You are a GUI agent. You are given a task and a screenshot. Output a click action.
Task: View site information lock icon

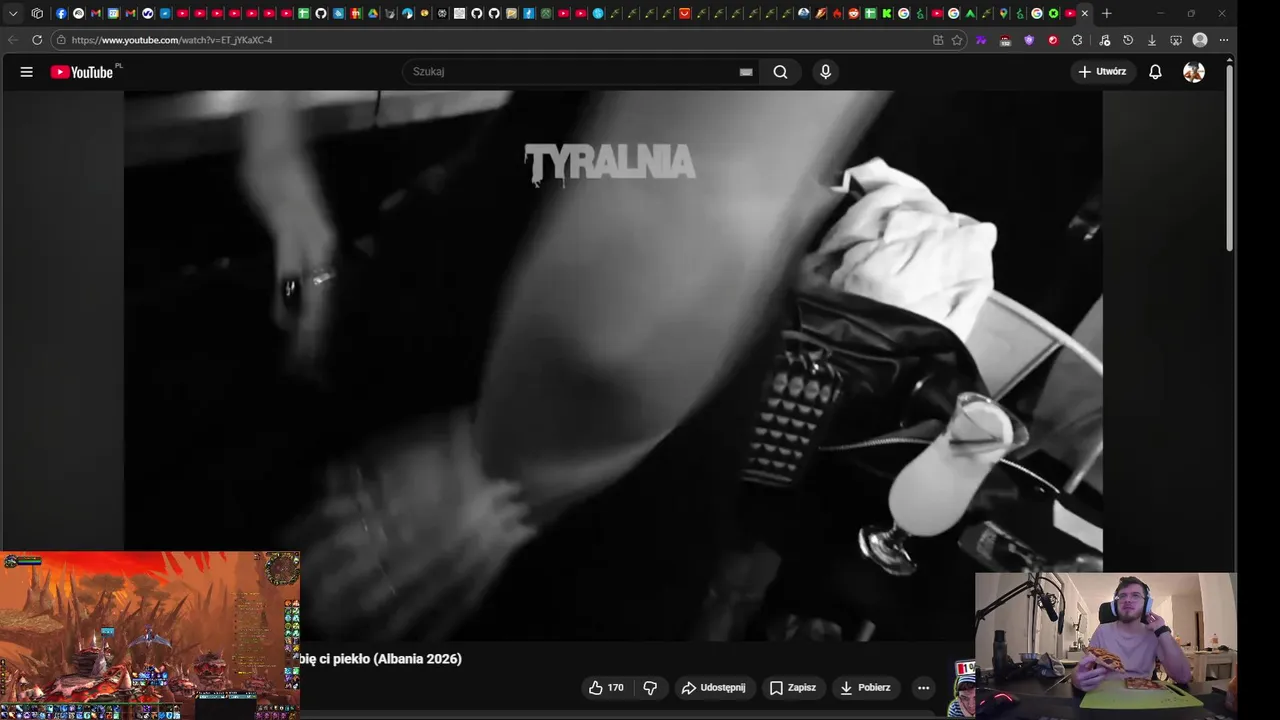click(61, 40)
